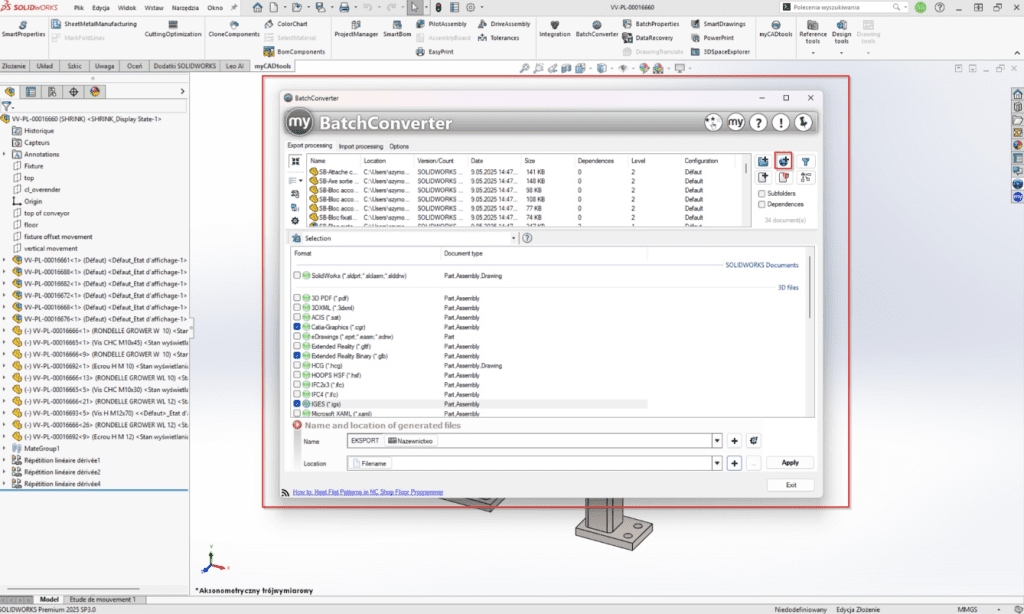Open myCADtools ribbon button

(776, 29)
